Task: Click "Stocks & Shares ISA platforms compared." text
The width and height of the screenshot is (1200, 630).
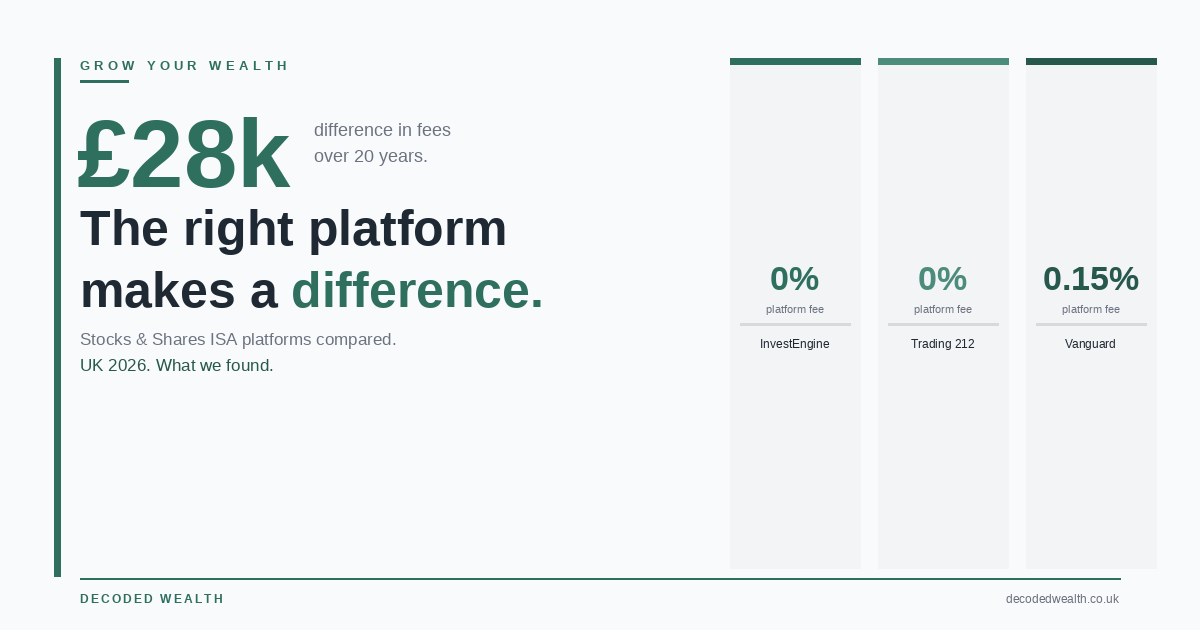Action: (238, 339)
